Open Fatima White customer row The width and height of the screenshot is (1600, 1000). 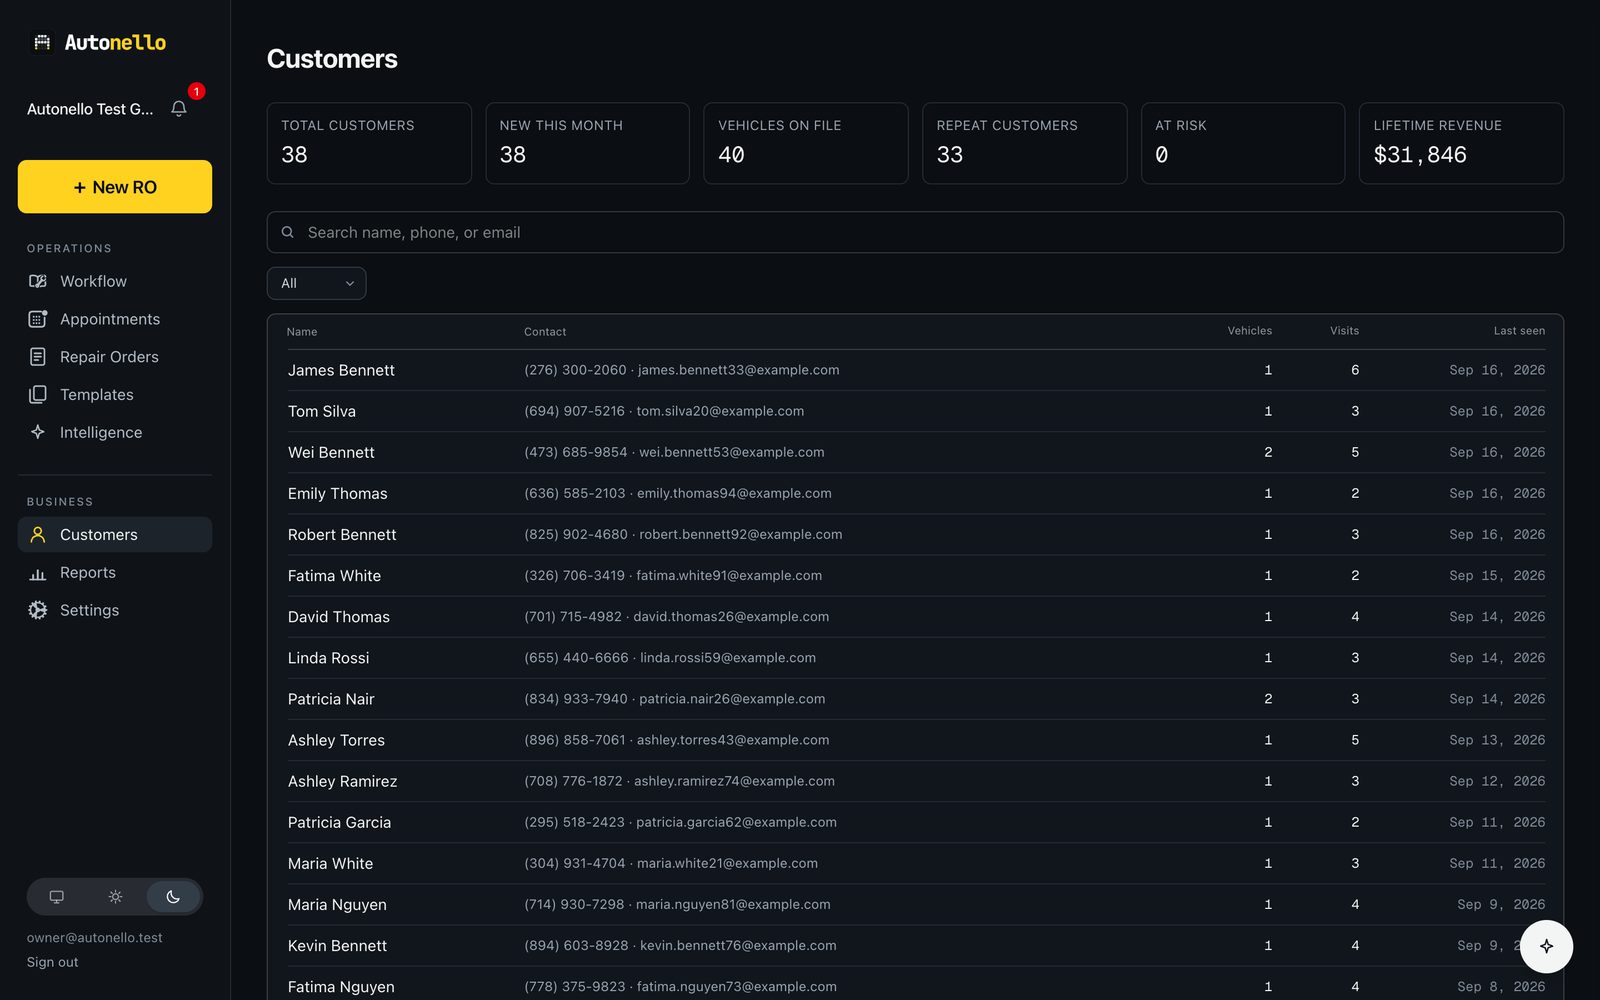tap(915, 575)
